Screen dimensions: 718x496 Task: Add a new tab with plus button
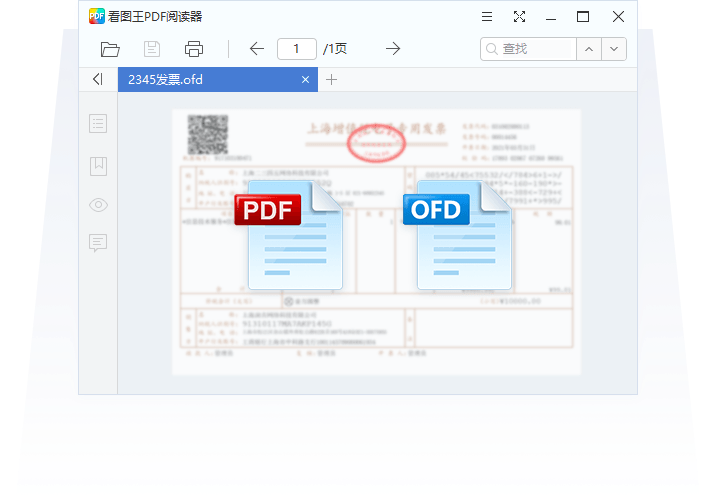click(x=332, y=80)
